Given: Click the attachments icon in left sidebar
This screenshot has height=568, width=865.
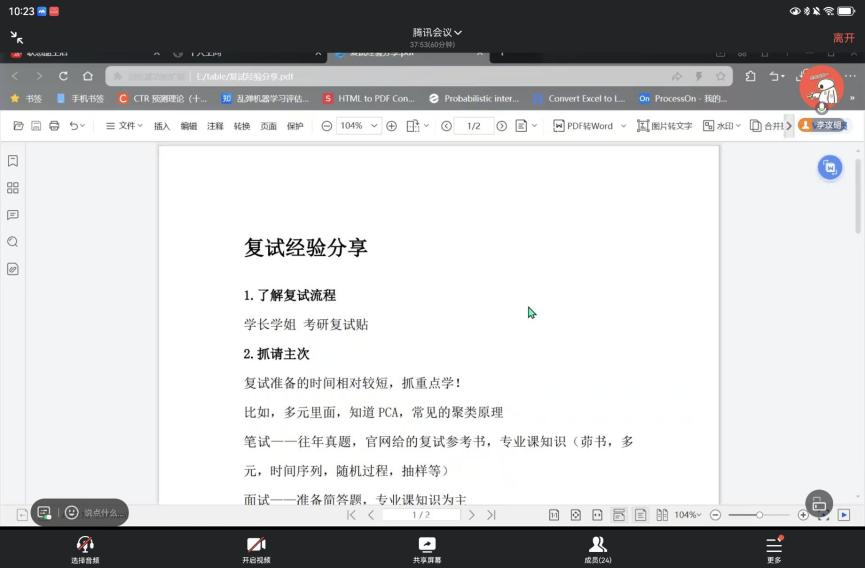Looking at the screenshot, I should click(x=13, y=269).
